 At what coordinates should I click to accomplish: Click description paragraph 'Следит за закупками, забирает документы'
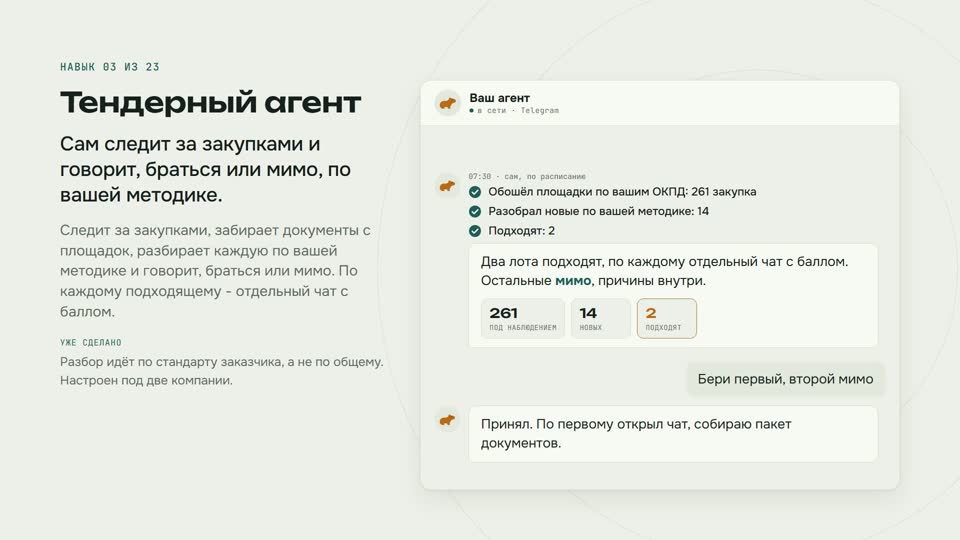click(216, 271)
